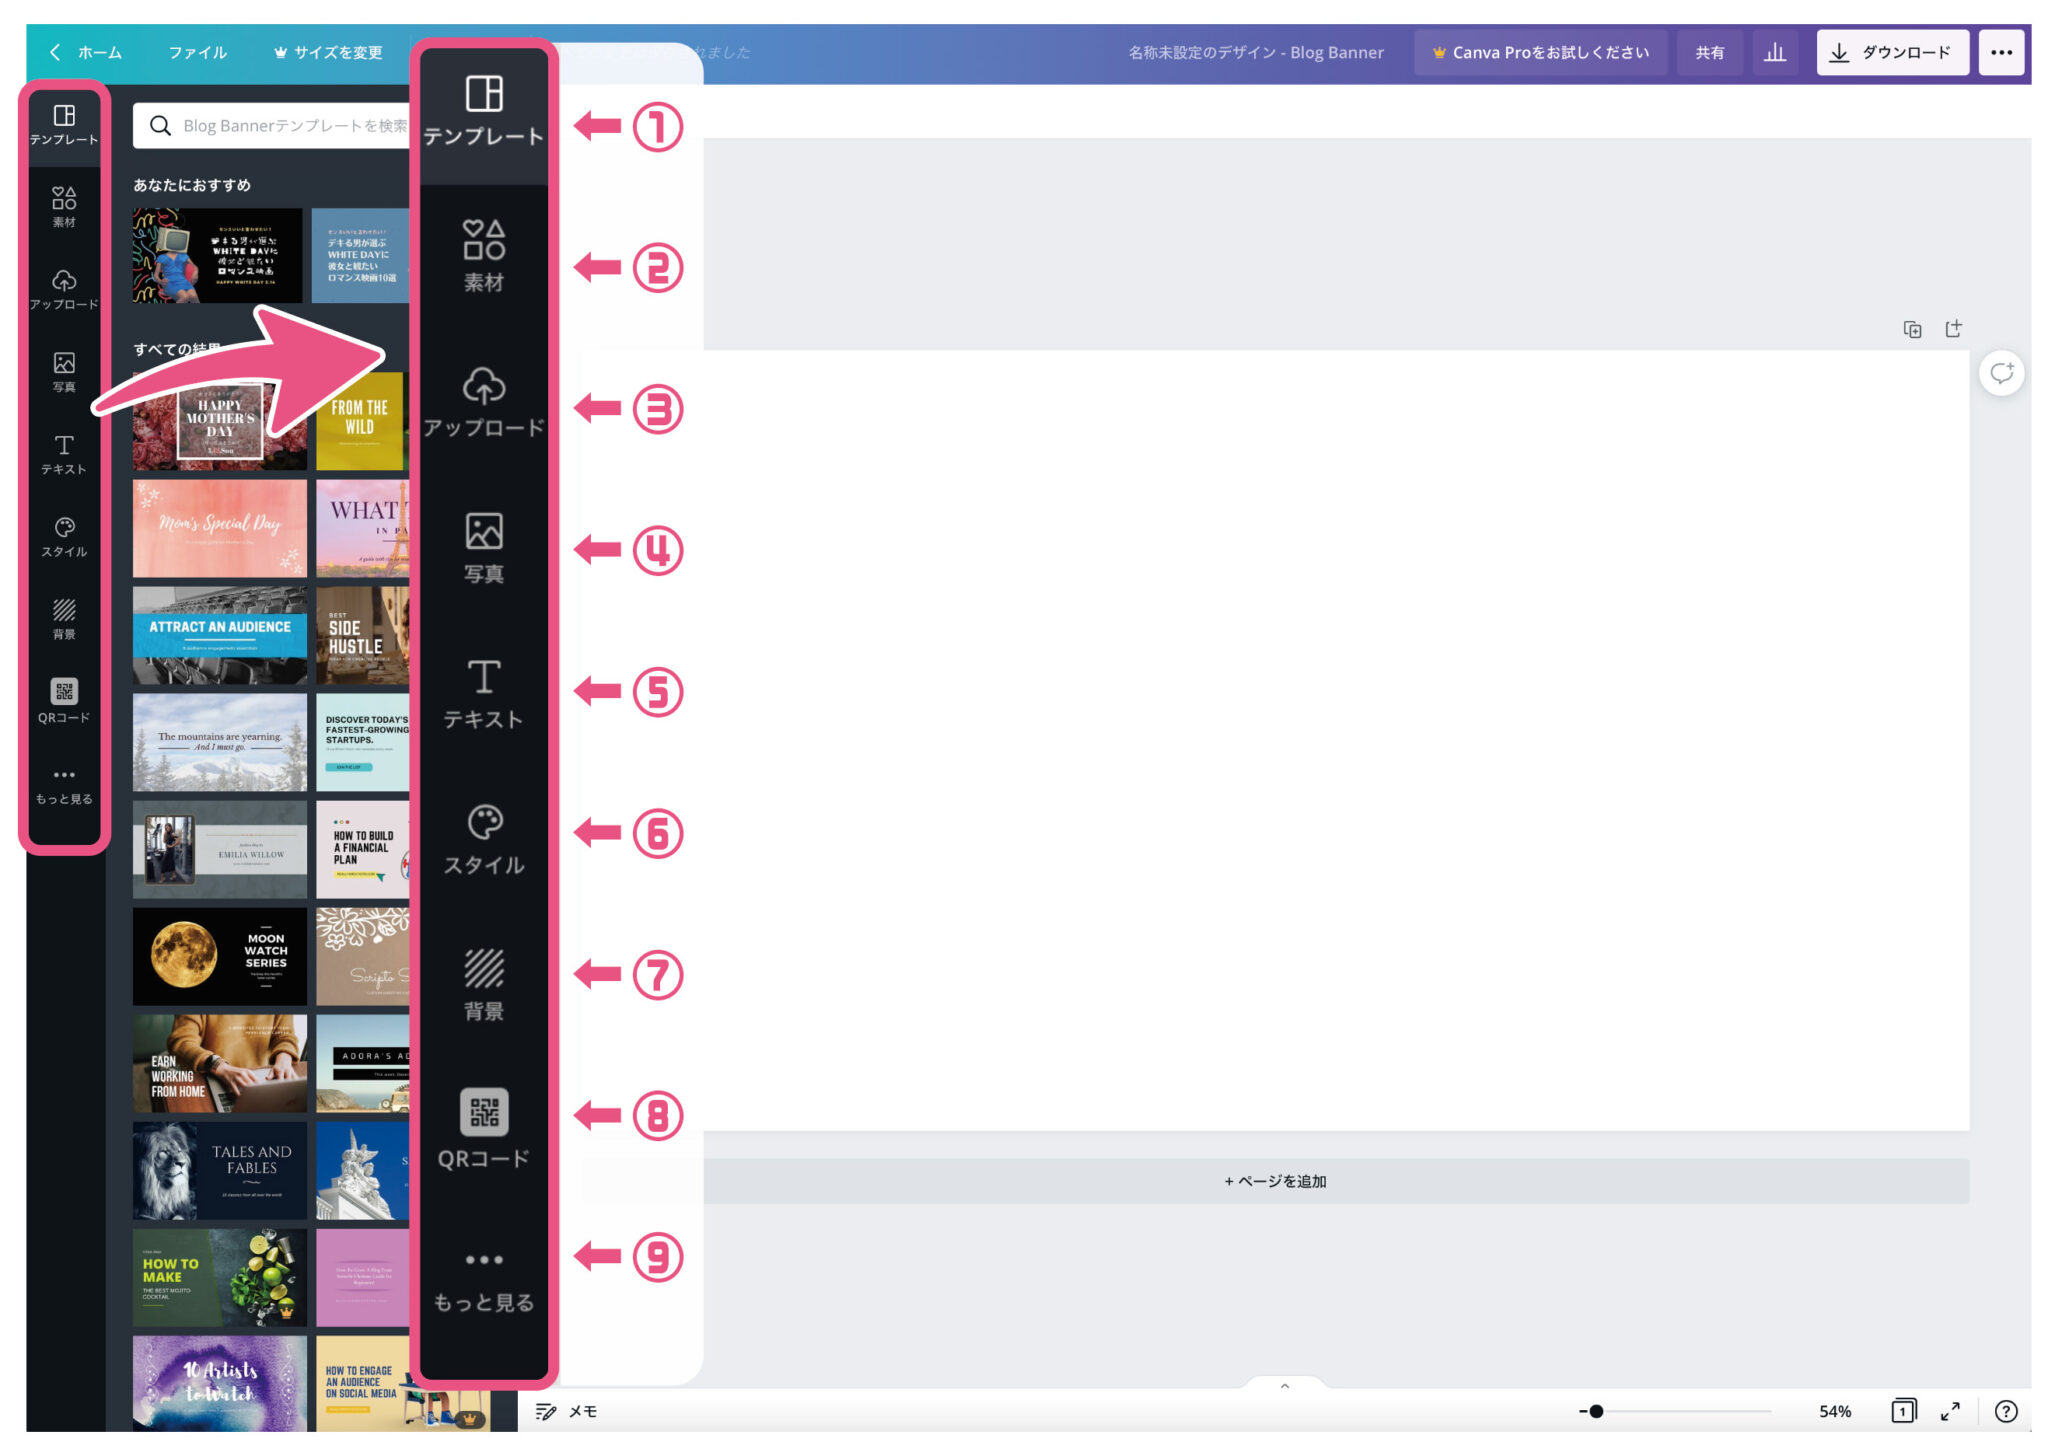Click ページを追加 to add a page
Viewport: 2048px width, 1449px height.
pos(1276,1181)
